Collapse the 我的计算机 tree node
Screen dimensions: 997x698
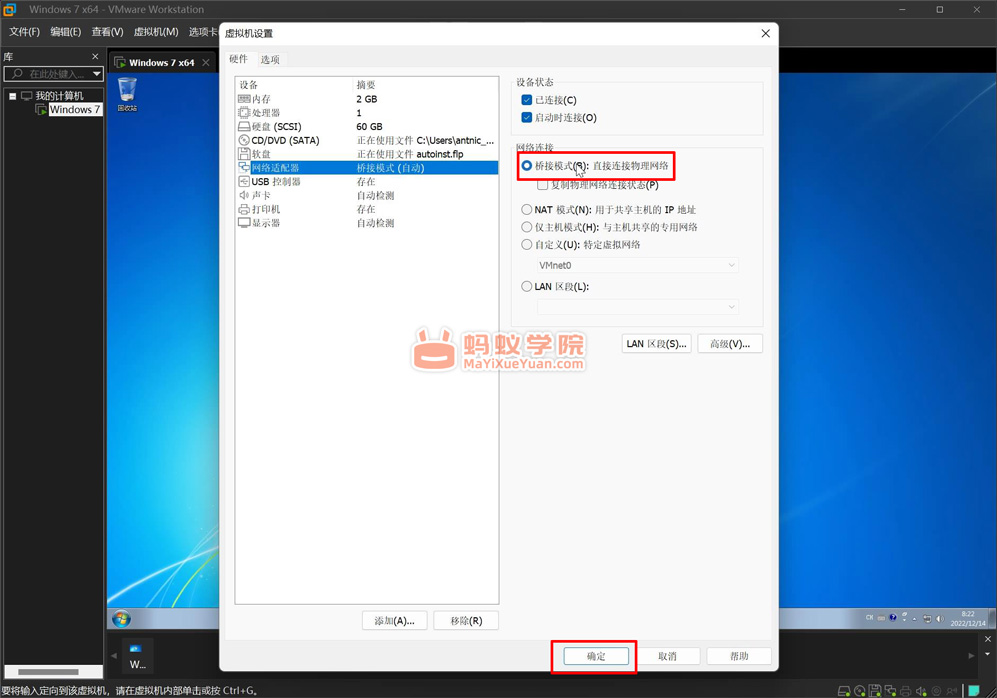[x=13, y=96]
